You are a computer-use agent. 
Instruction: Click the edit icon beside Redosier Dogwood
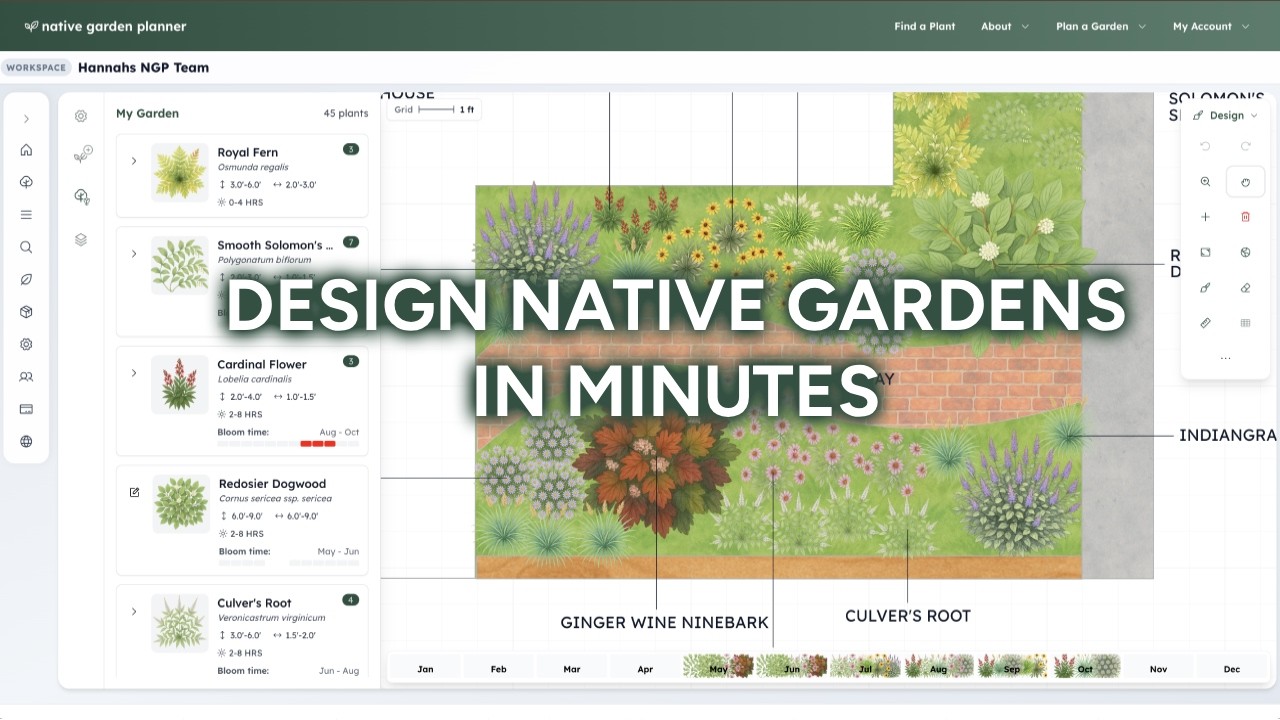point(134,492)
